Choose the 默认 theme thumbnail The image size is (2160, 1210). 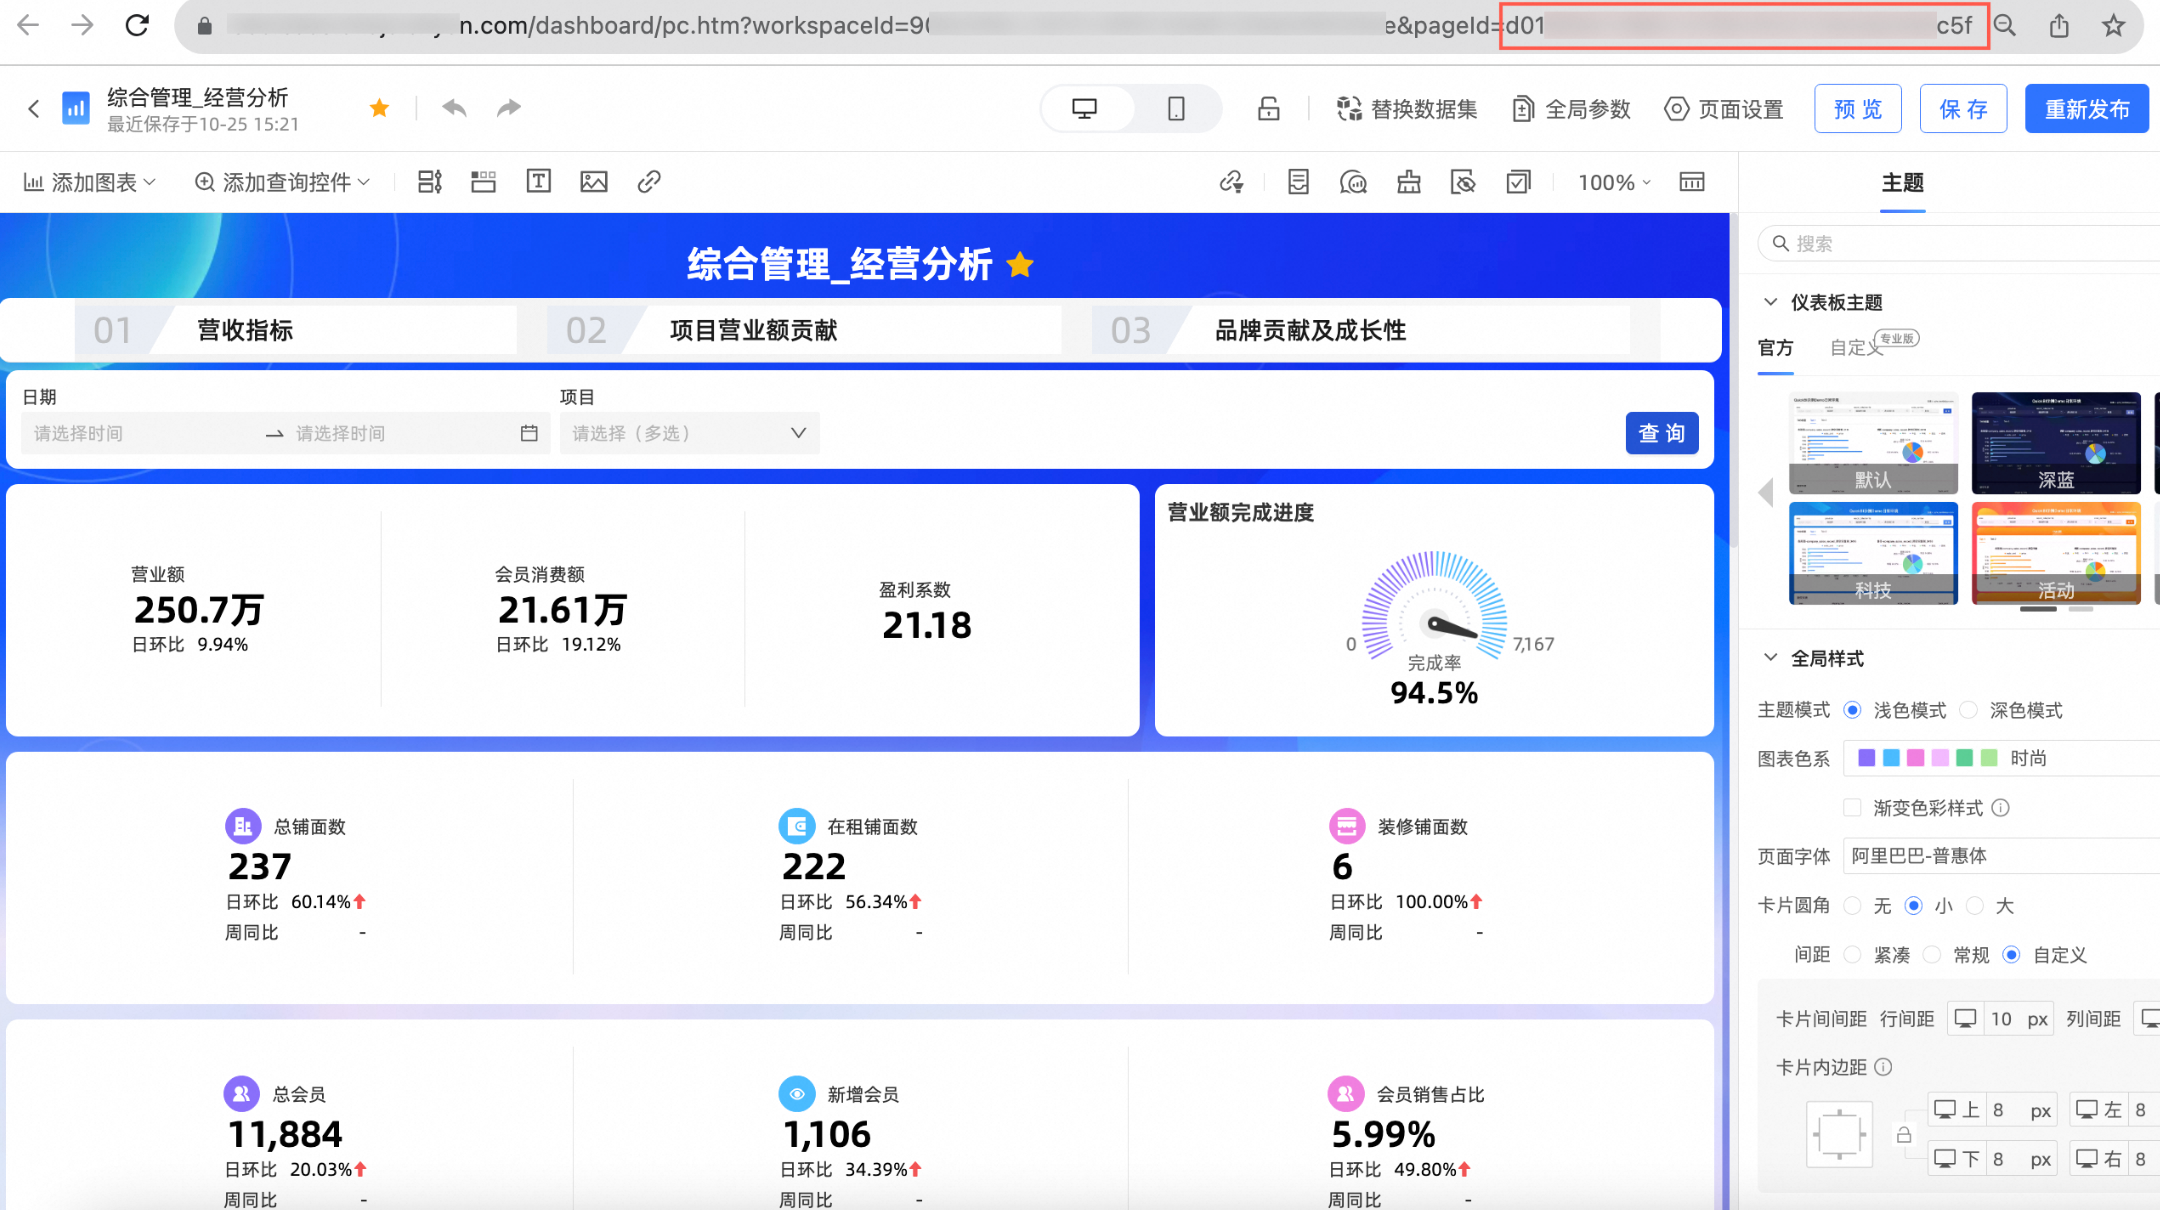(1873, 443)
